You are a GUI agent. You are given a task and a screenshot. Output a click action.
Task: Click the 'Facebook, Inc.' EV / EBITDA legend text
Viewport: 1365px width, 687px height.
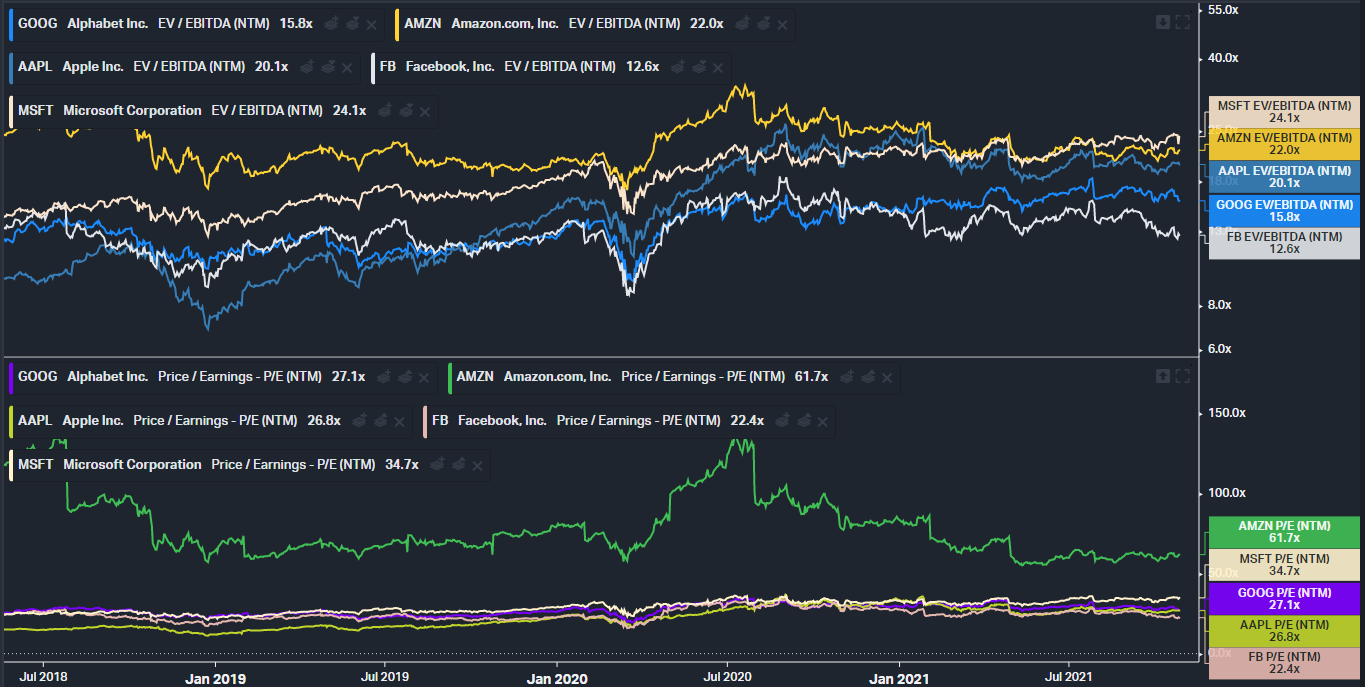[x=450, y=67]
